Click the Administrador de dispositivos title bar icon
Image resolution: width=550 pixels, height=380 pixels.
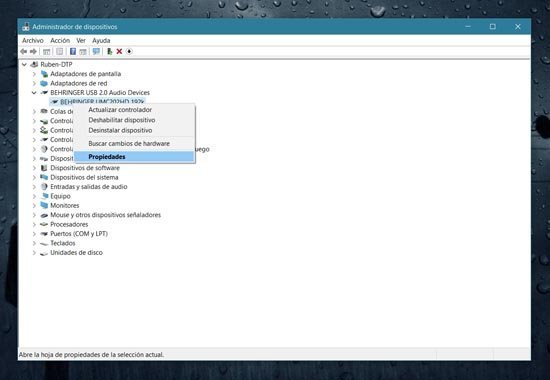click(26, 27)
